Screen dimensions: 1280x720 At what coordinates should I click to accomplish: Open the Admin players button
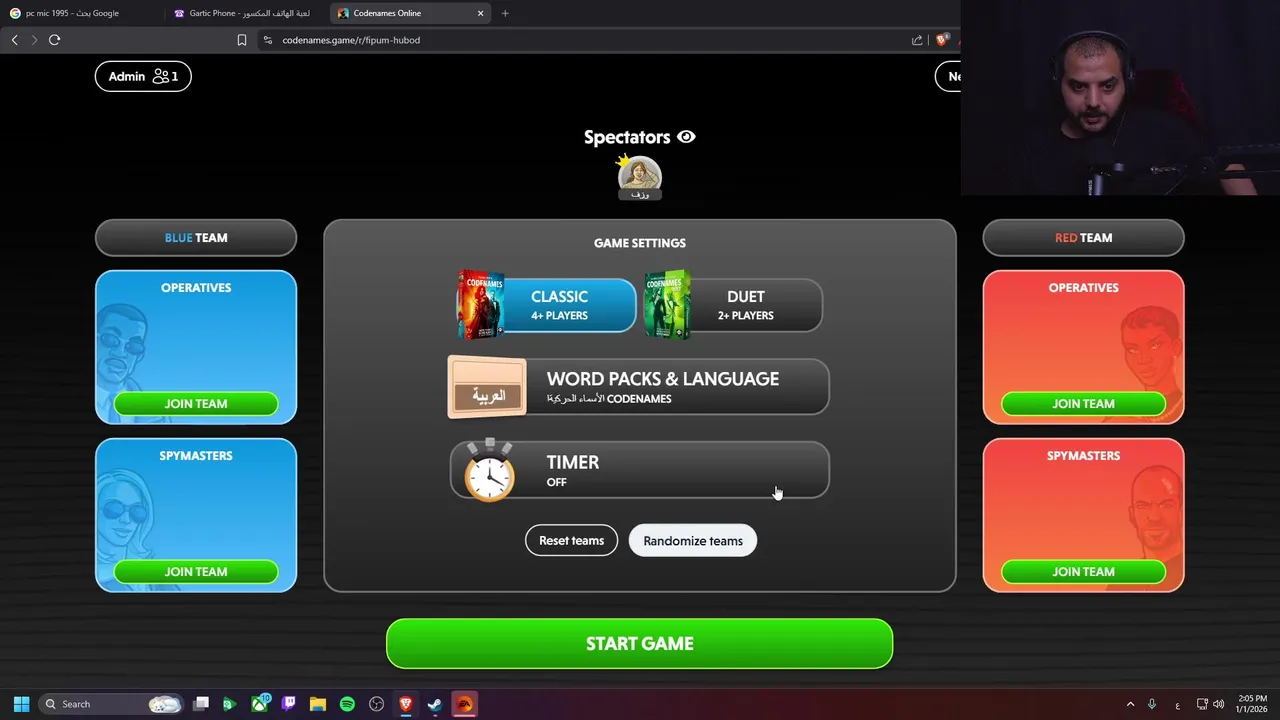pyautogui.click(x=143, y=76)
